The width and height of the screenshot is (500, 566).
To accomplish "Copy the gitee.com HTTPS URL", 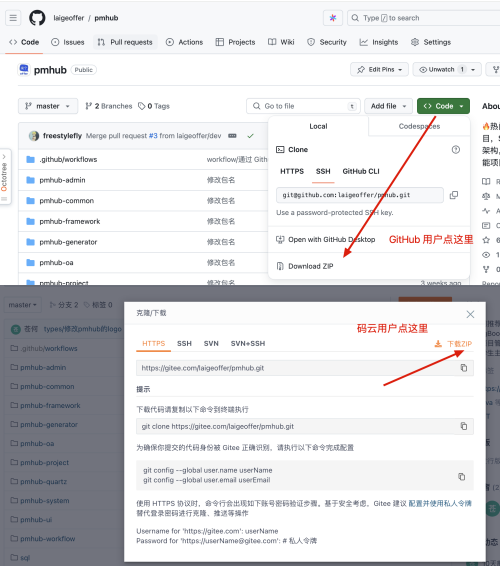I will tap(464, 368).
